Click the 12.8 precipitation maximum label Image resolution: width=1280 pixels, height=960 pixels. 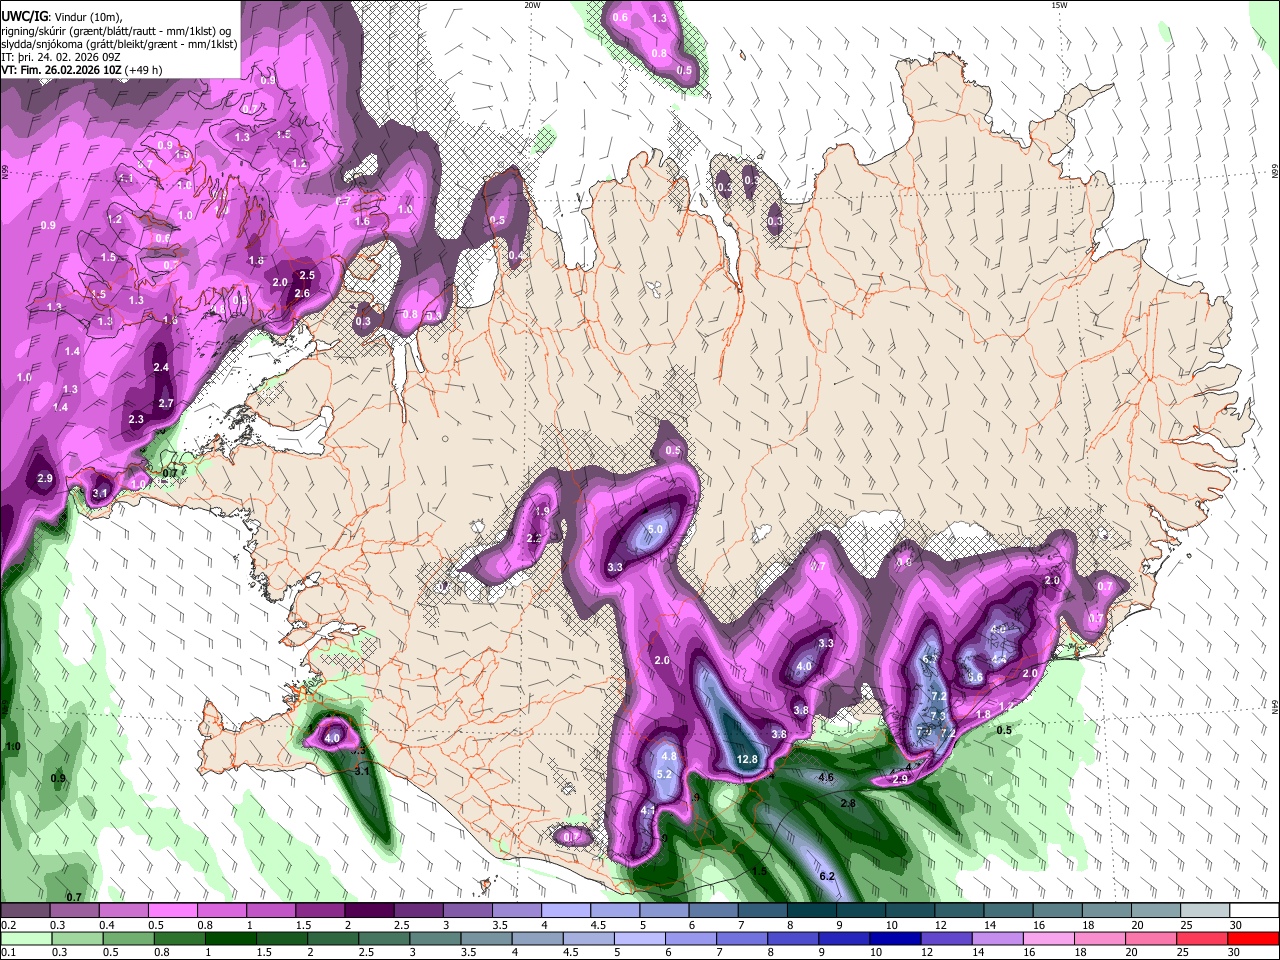[747, 760]
